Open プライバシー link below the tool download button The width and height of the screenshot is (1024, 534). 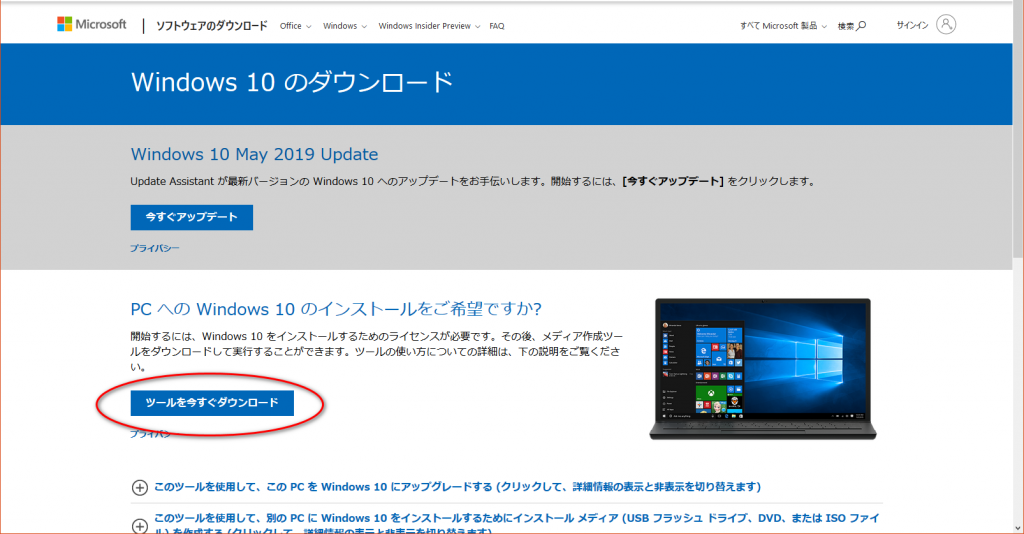[x=150, y=434]
